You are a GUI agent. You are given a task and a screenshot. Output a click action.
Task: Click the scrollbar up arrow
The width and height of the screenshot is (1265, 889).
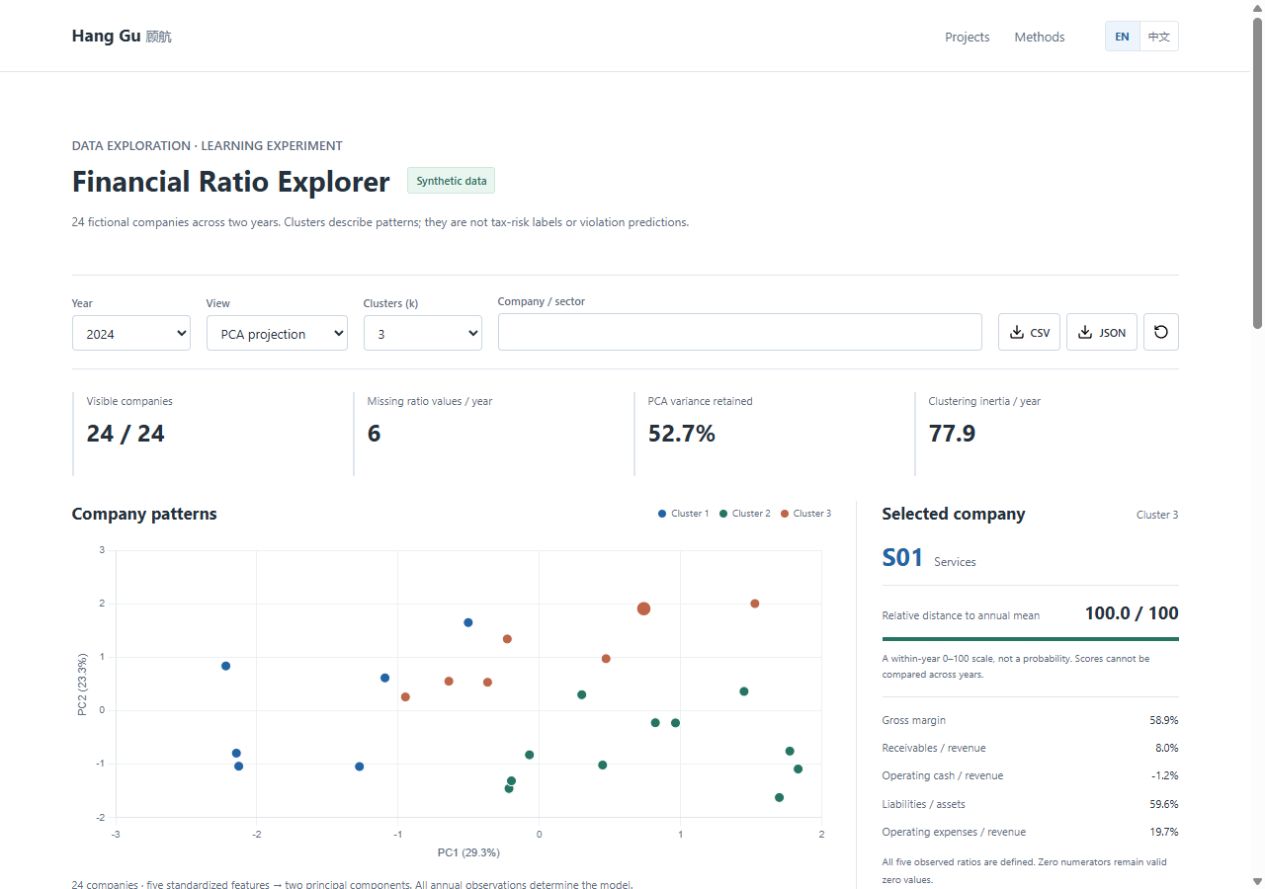pyautogui.click(x=1258, y=8)
